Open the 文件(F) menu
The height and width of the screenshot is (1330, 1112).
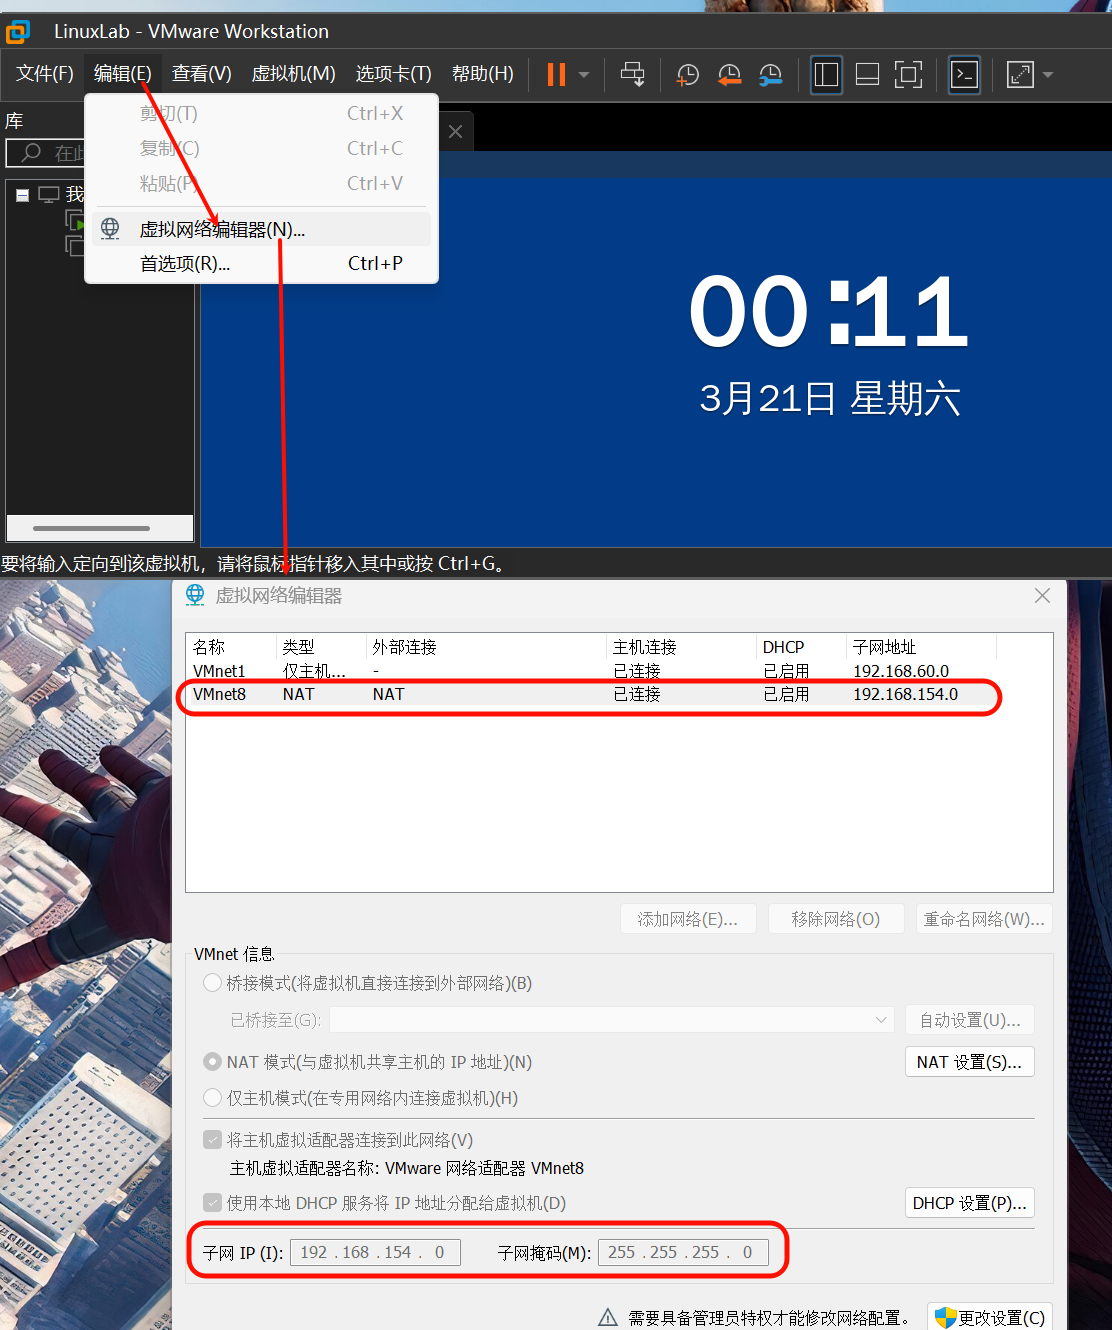pos(44,74)
